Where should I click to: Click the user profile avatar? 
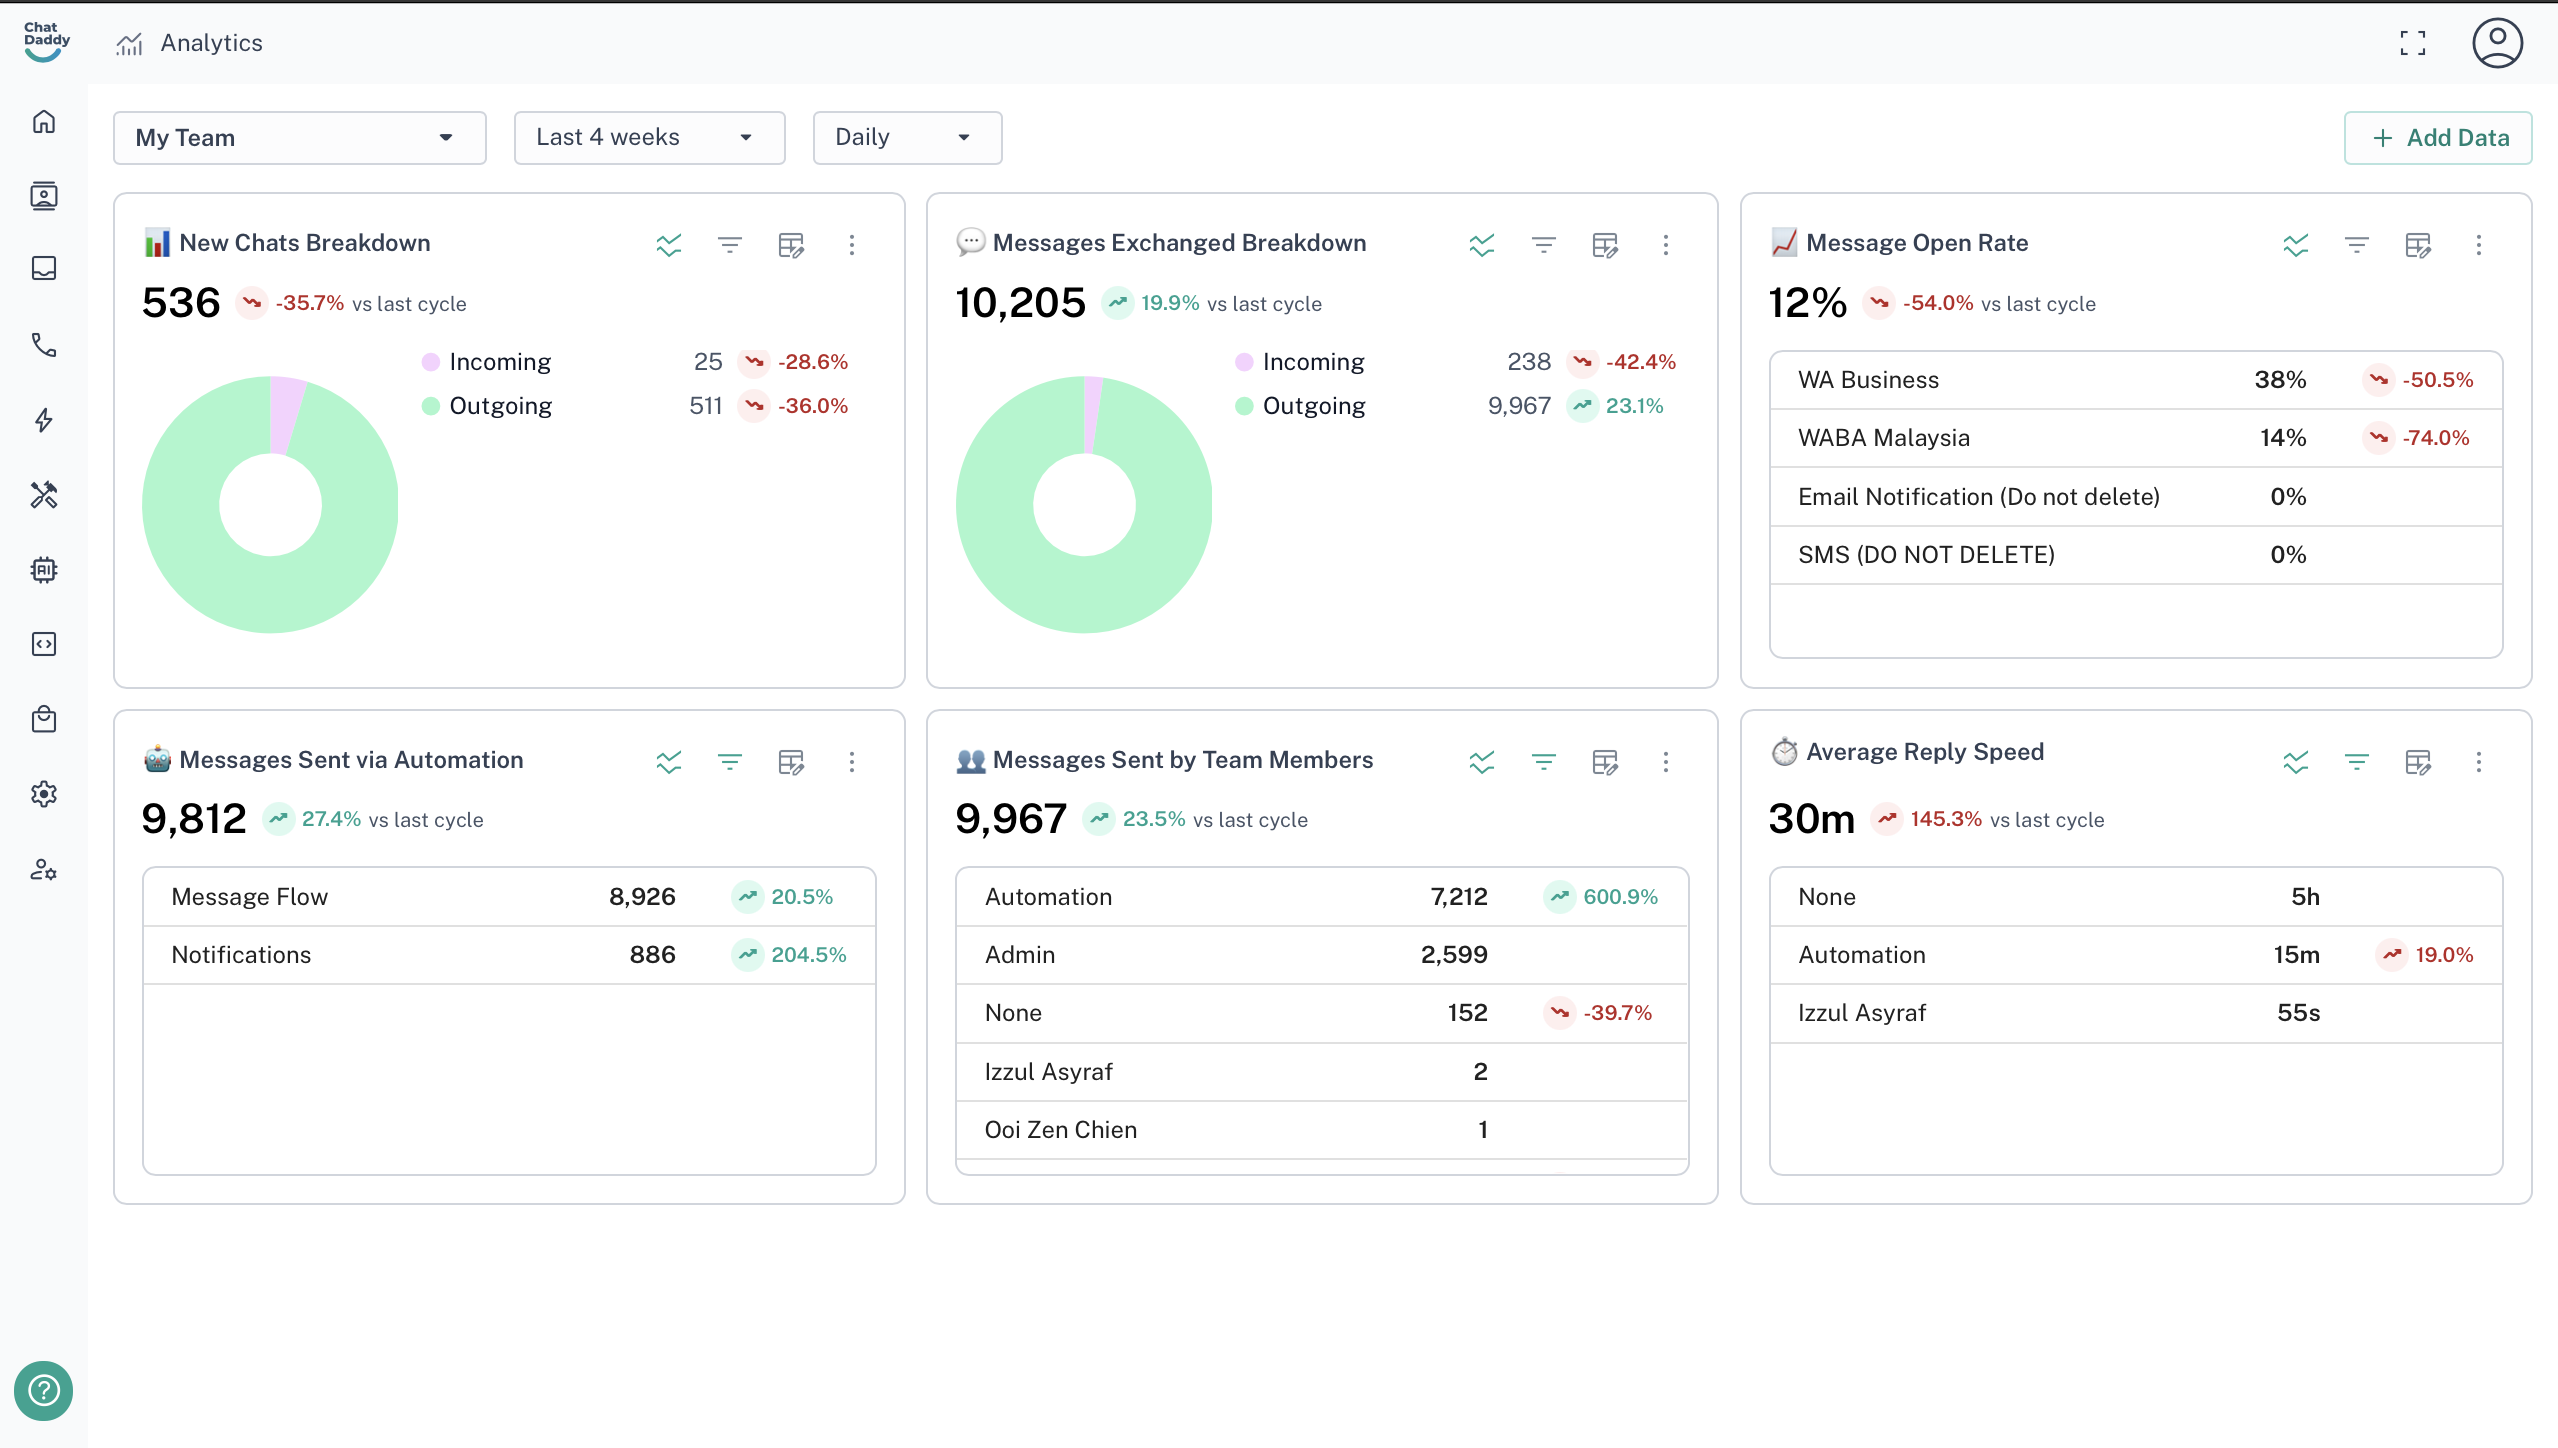point(2497,43)
